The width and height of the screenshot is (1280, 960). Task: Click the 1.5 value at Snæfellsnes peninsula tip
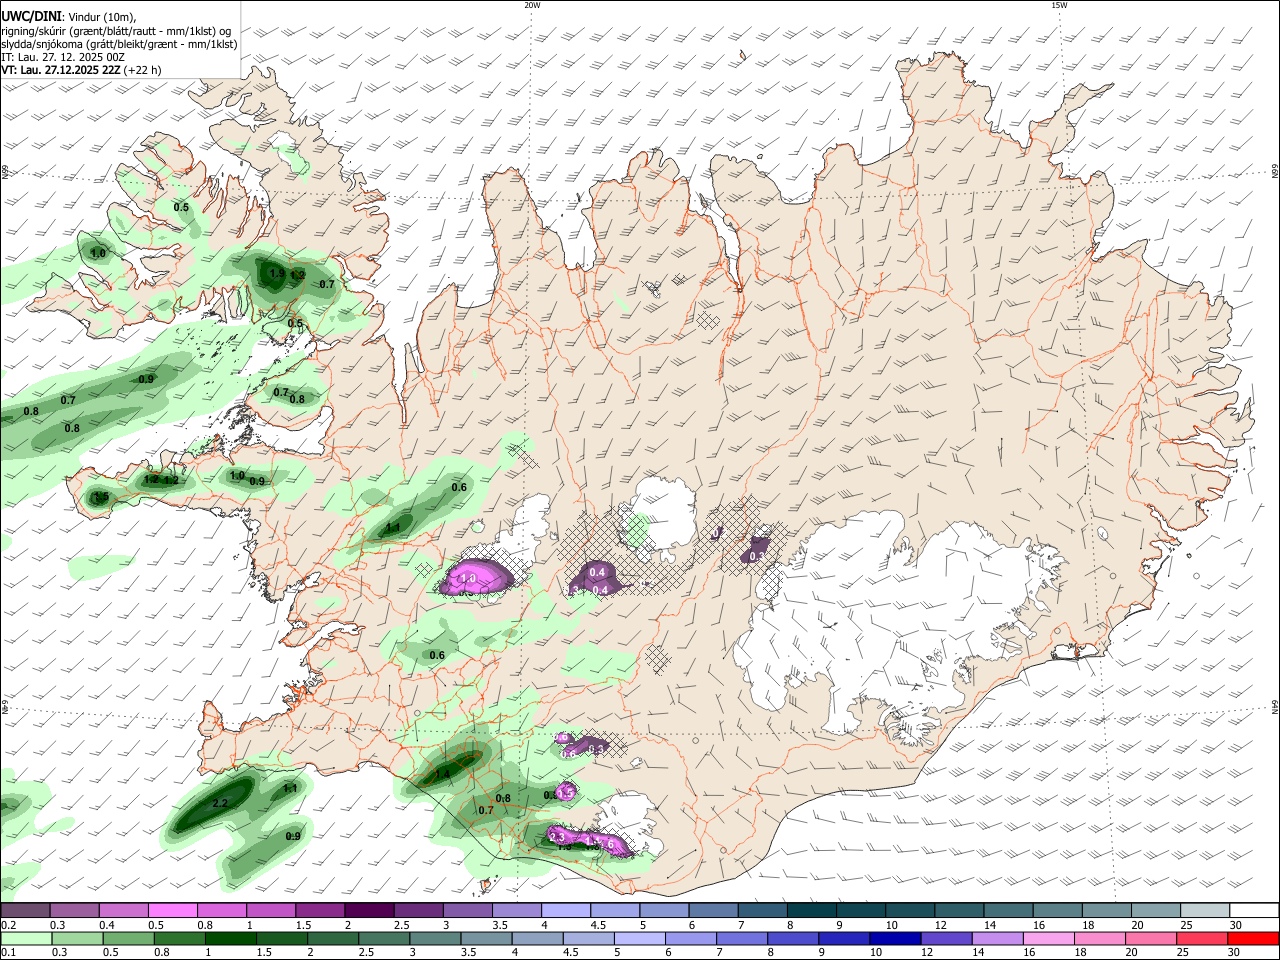click(101, 497)
